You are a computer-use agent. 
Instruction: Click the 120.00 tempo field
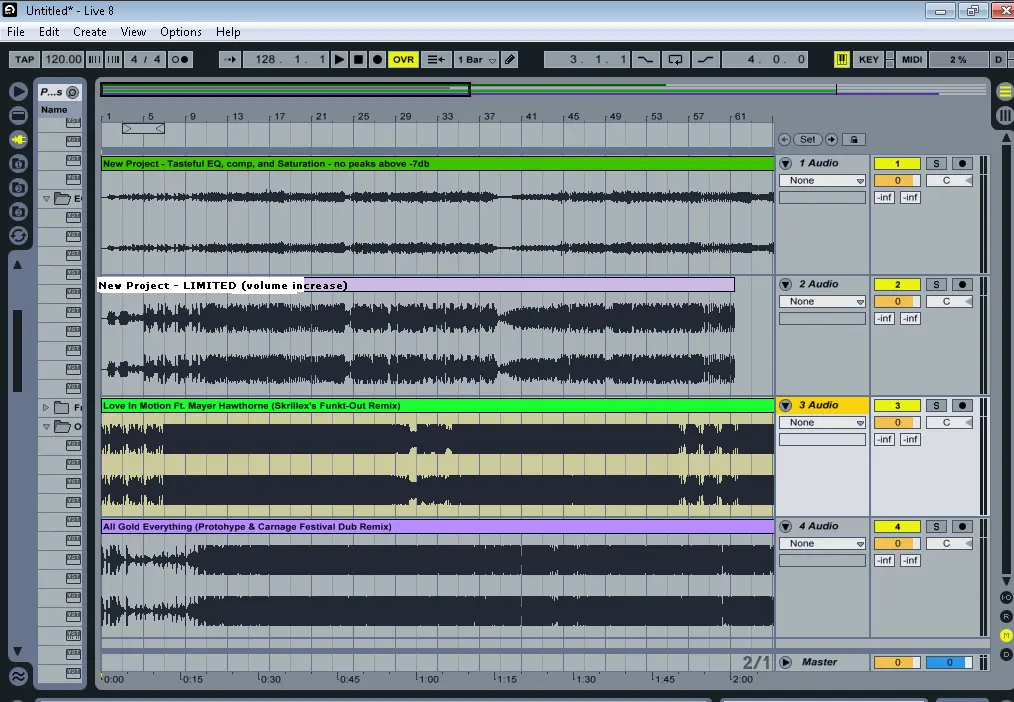[x=63, y=59]
